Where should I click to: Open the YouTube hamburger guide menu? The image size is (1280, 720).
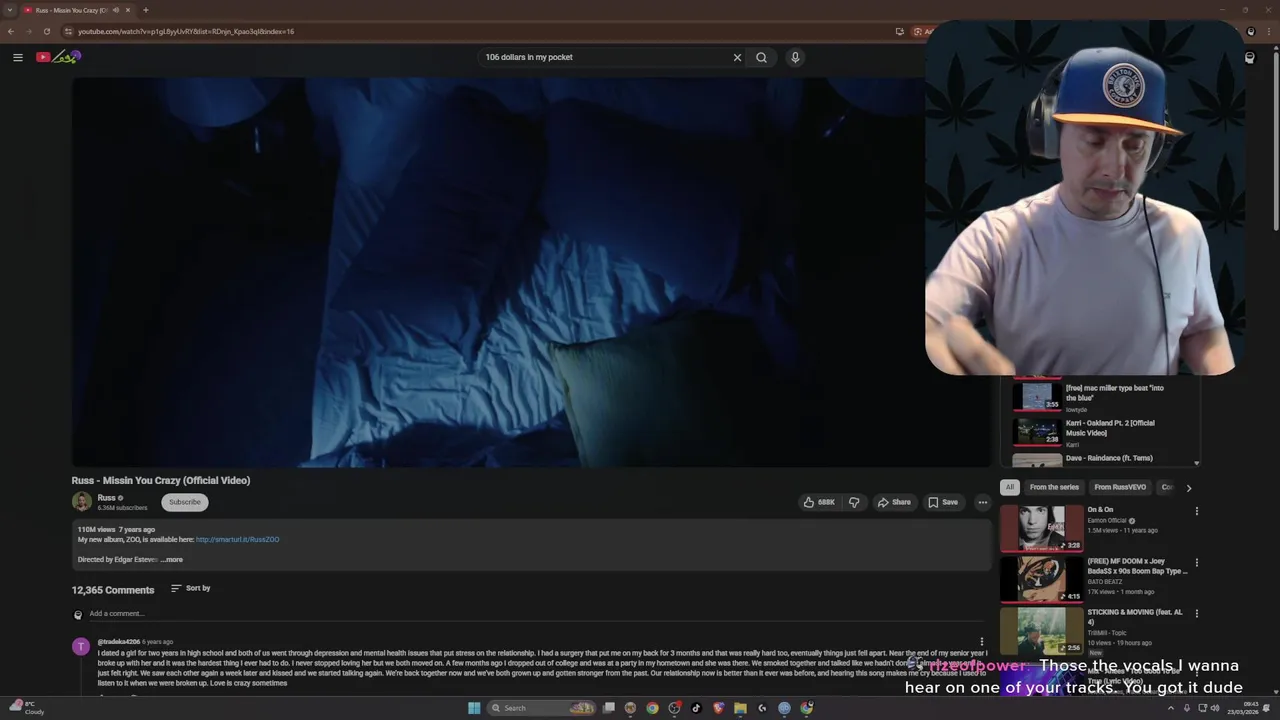point(18,57)
